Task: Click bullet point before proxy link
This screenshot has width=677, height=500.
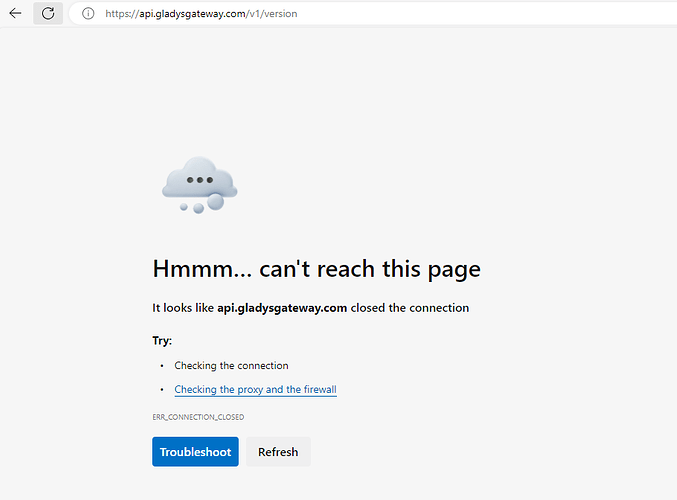Action: (162, 389)
